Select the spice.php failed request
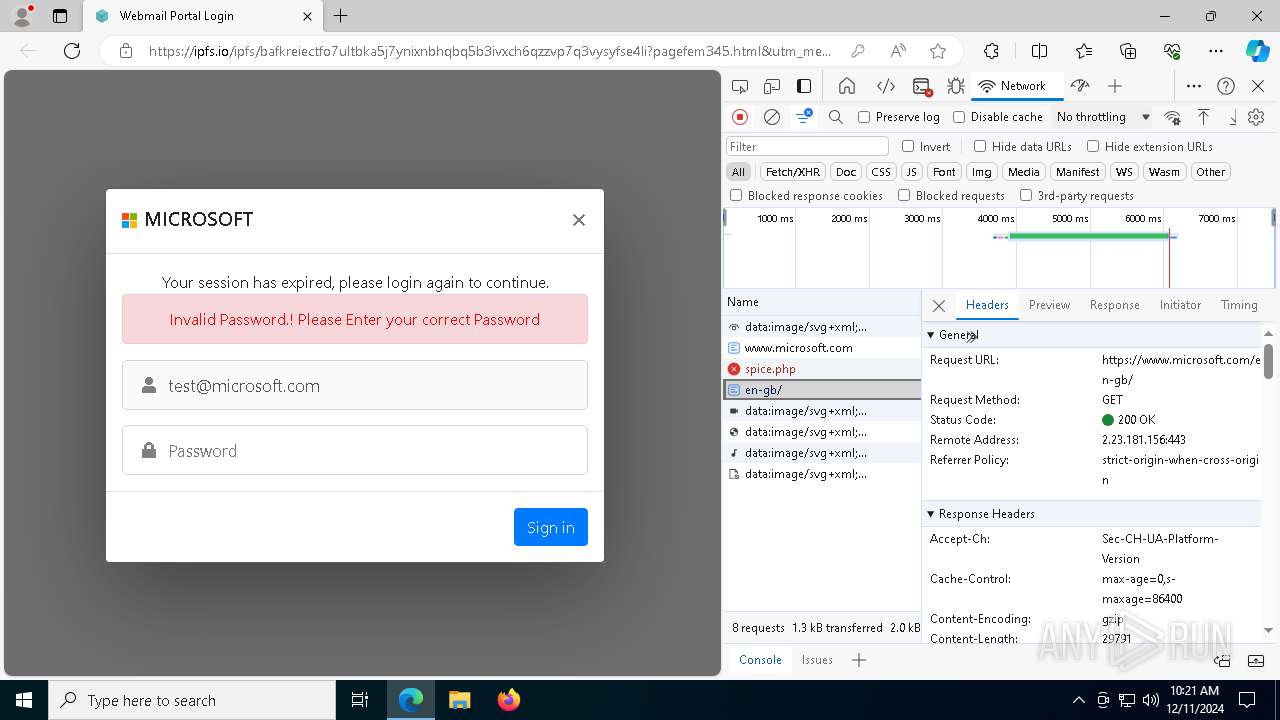 coord(822,369)
